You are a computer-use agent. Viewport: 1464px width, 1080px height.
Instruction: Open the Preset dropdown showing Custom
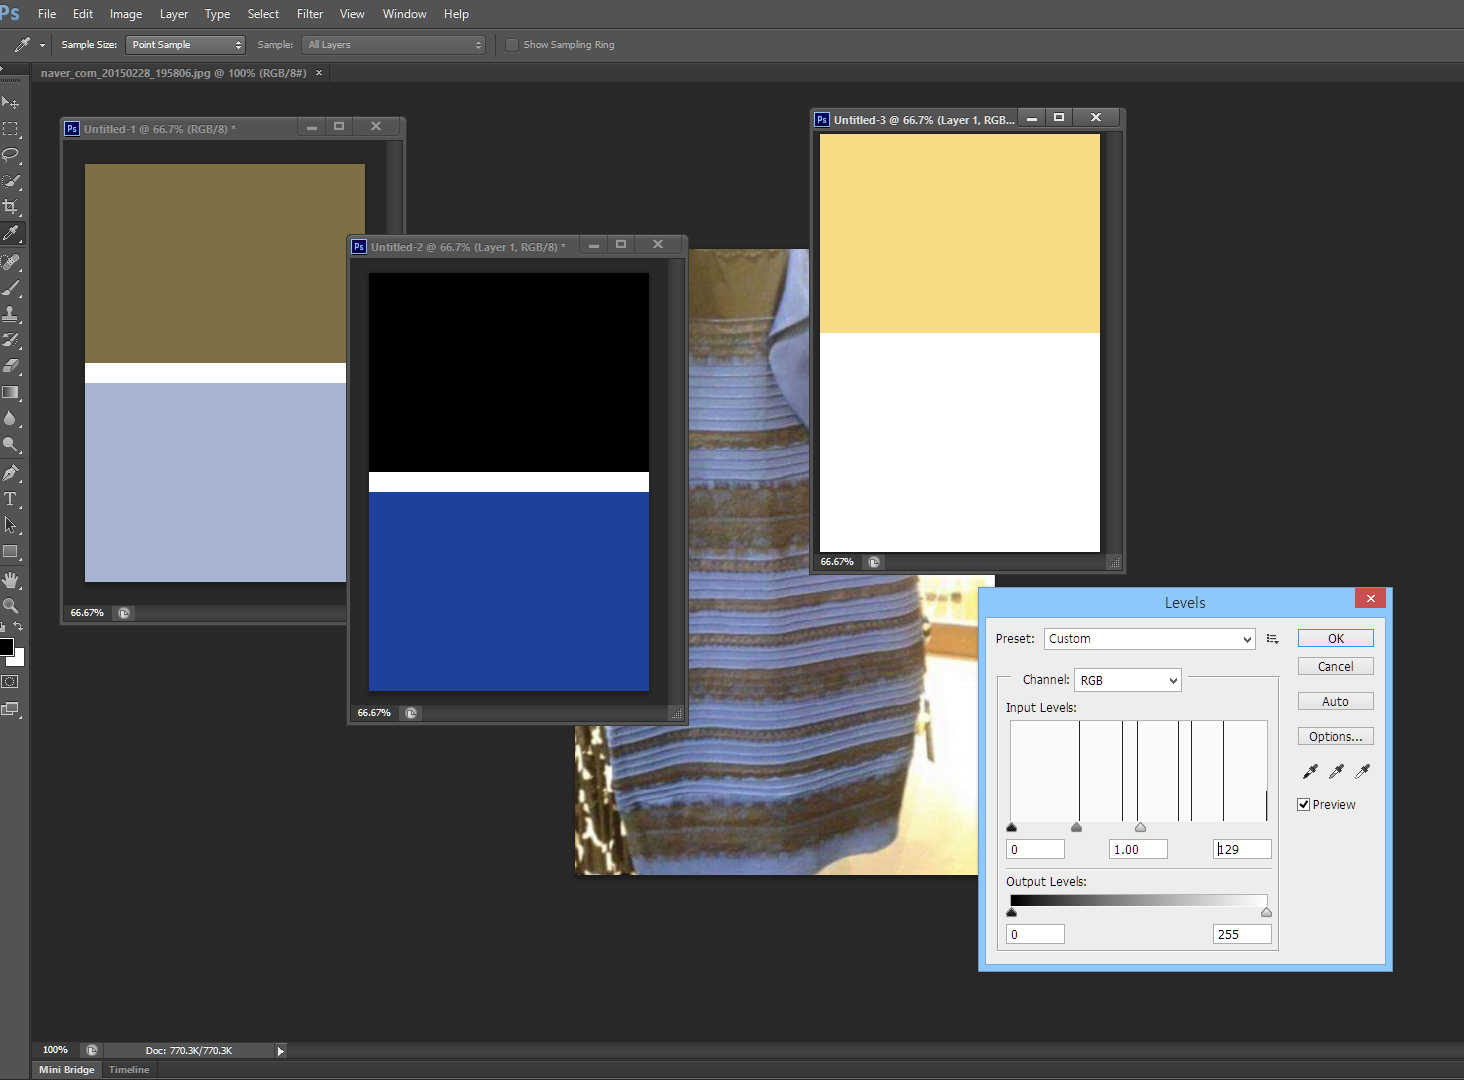1150,639
